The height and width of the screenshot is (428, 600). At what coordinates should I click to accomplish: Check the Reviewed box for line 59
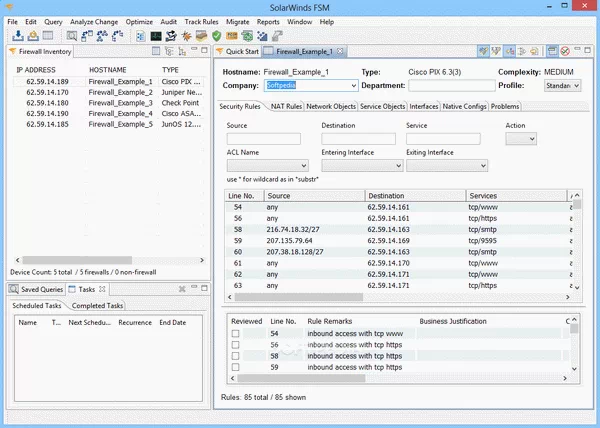click(235, 367)
